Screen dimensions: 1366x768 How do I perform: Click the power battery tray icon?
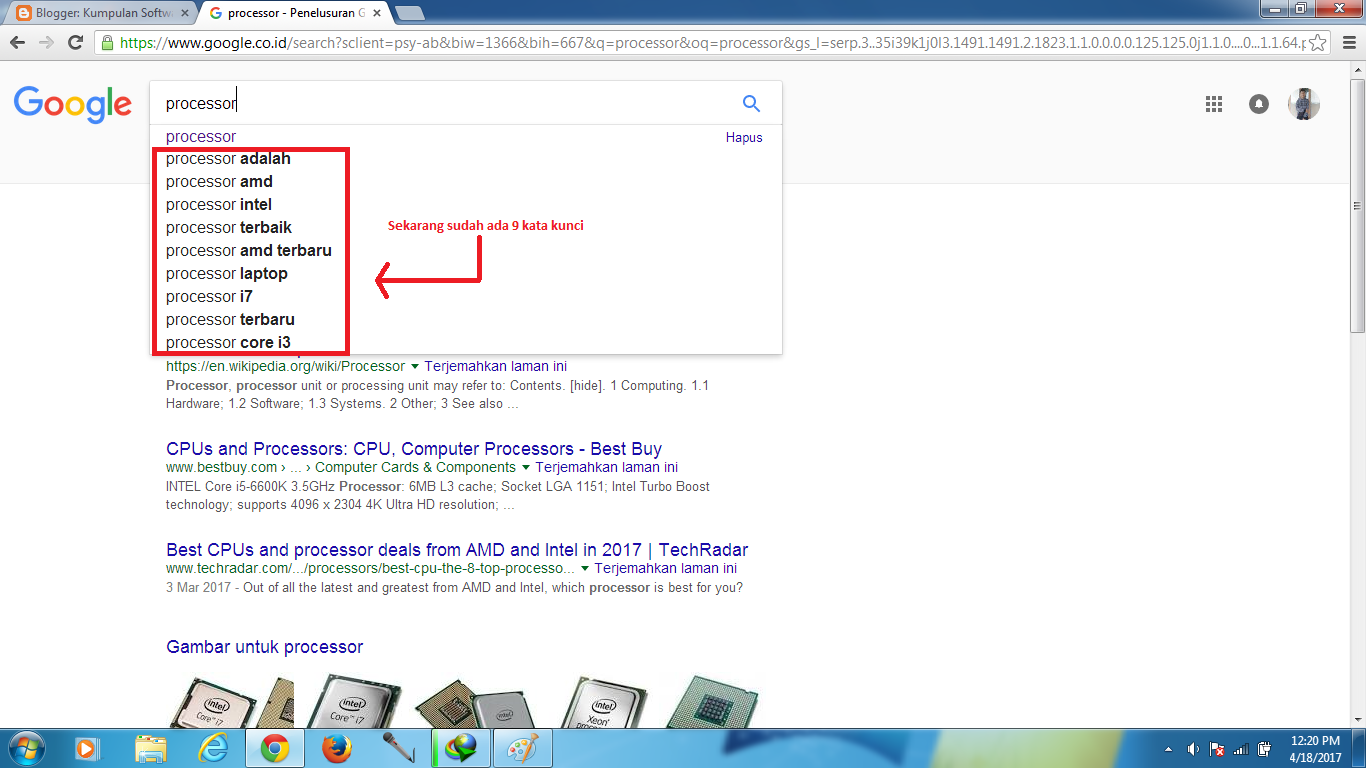[x=1265, y=749]
